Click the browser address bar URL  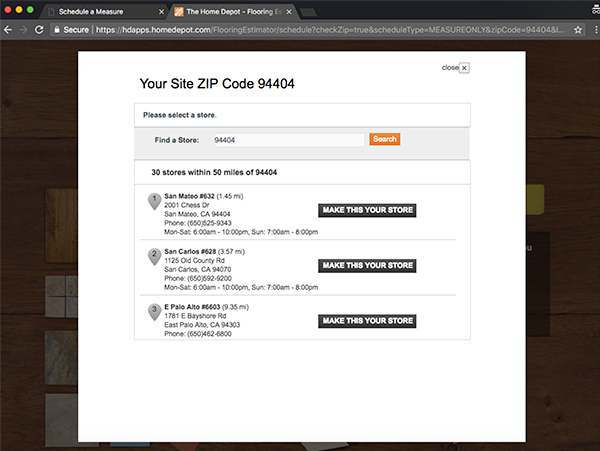[x=329, y=30]
